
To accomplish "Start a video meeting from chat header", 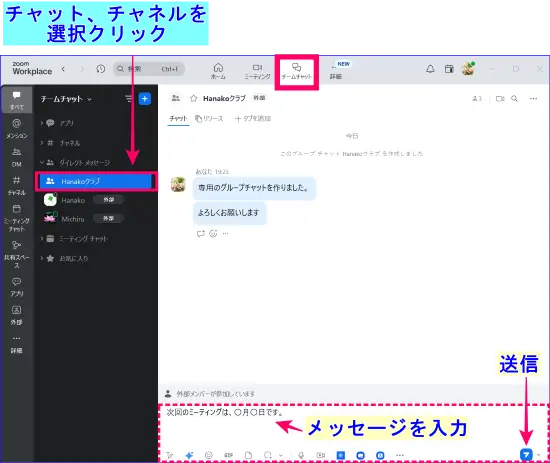I will (500, 99).
